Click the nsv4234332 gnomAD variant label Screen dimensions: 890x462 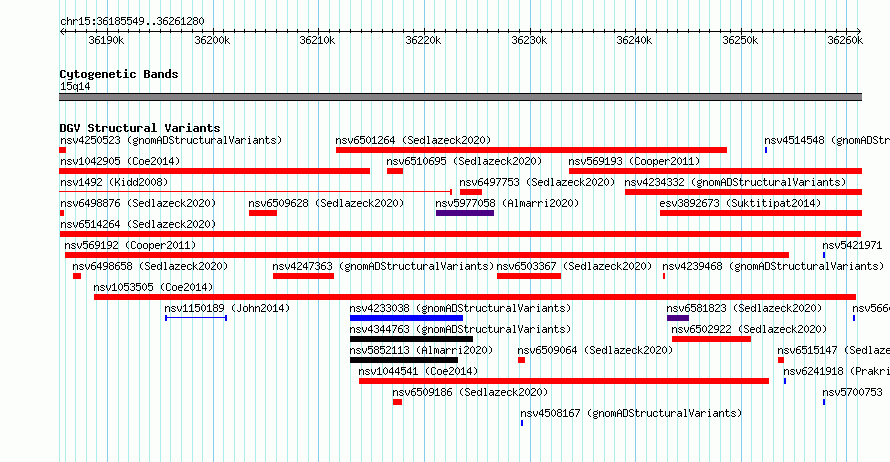736,182
